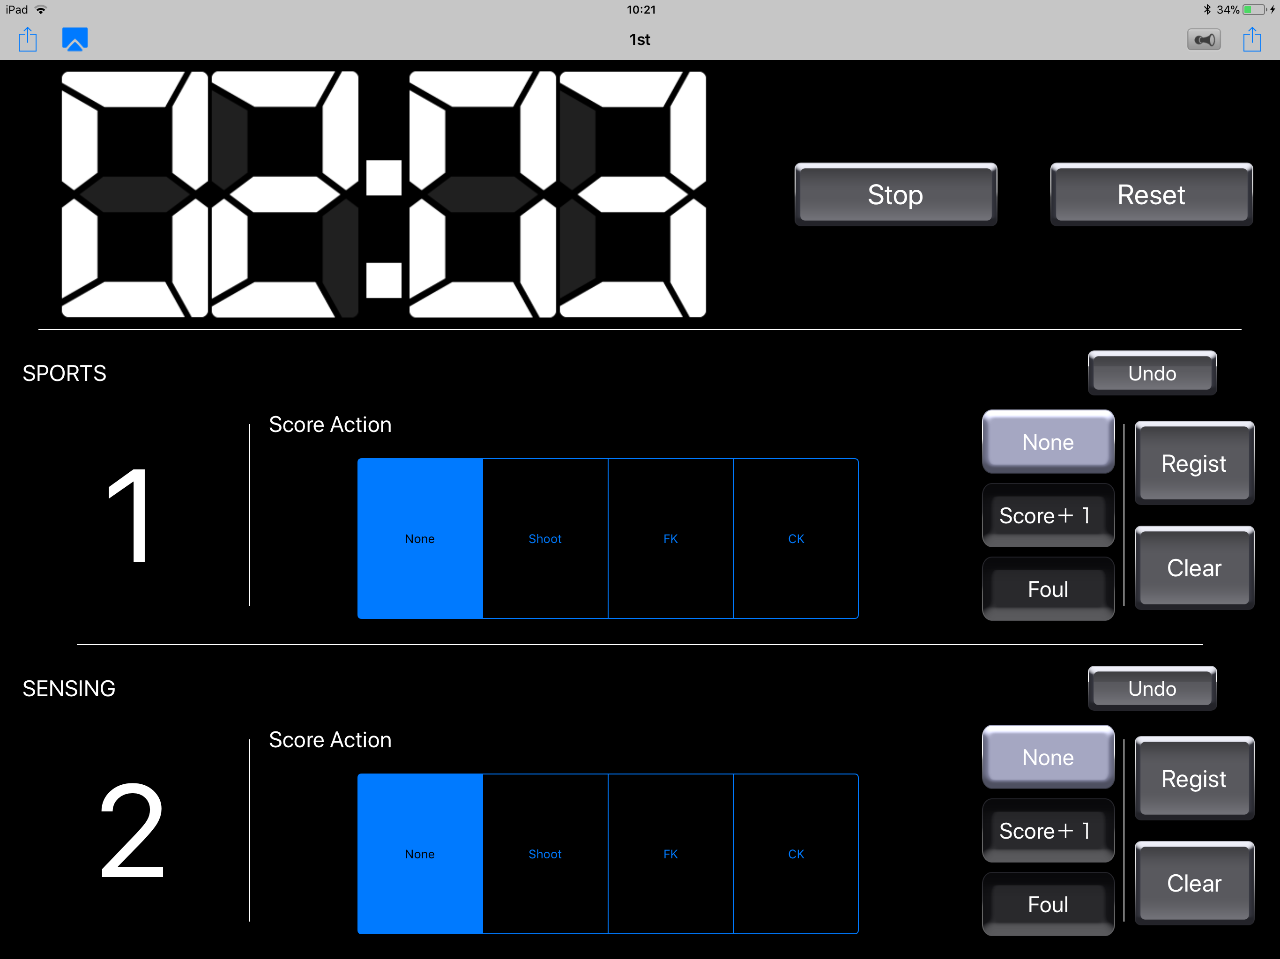Choose Foul for SPORTS team
The width and height of the screenshot is (1280, 959).
(x=1048, y=590)
